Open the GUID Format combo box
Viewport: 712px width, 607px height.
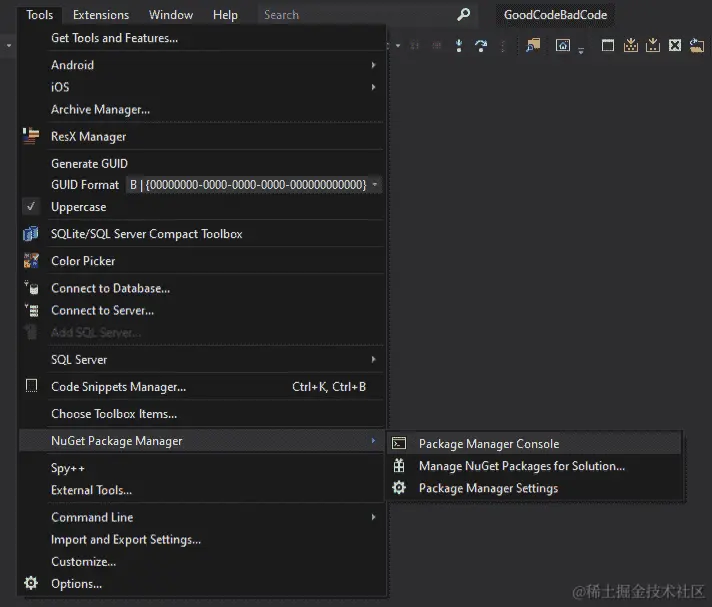coord(254,185)
